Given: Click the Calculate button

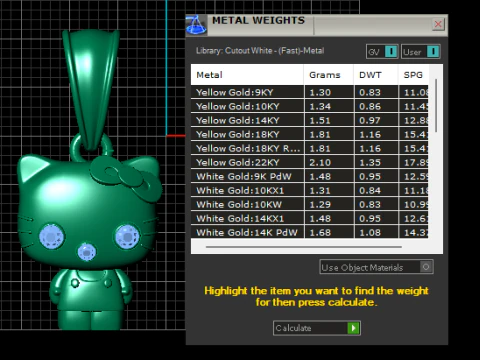Looking at the screenshot, I should 317,328.
